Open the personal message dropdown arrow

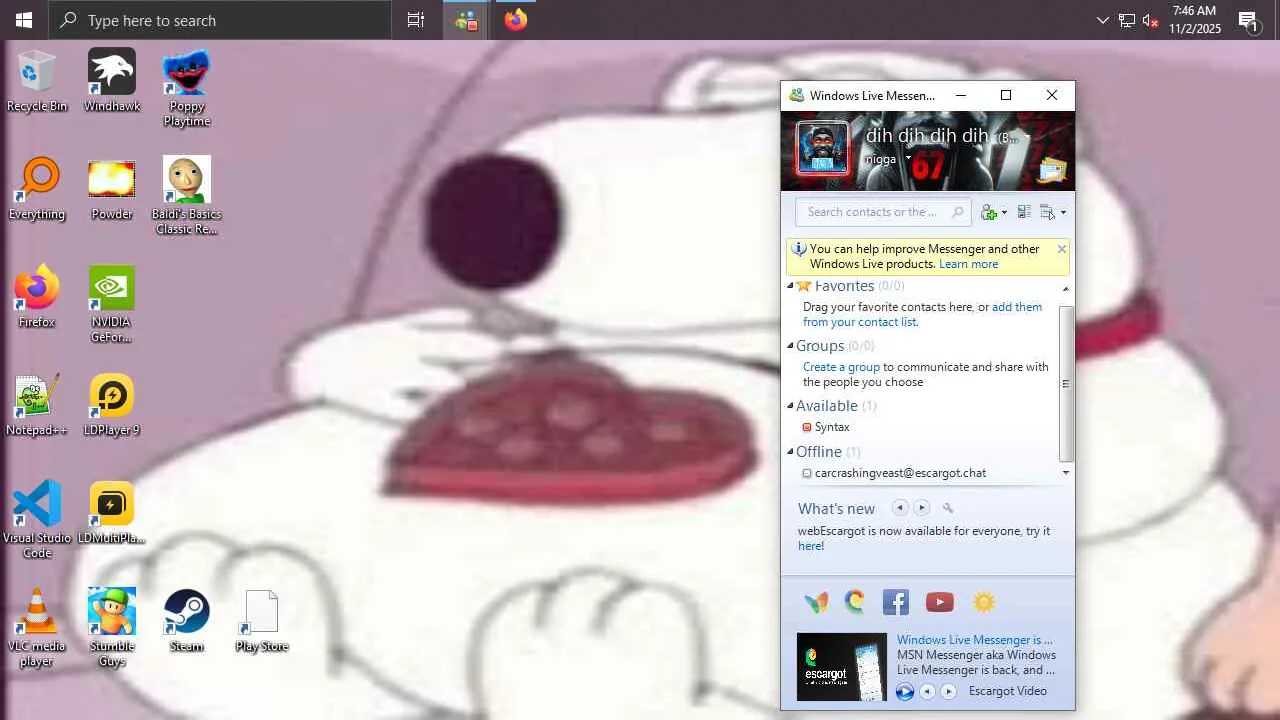(x=908, y=159)
